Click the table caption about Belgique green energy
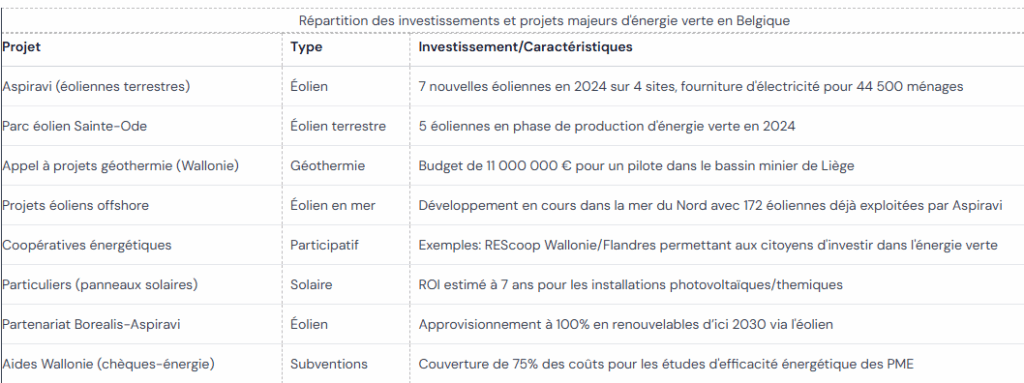The height and width of the screenshot is (383, 1024). coord(544,20)
